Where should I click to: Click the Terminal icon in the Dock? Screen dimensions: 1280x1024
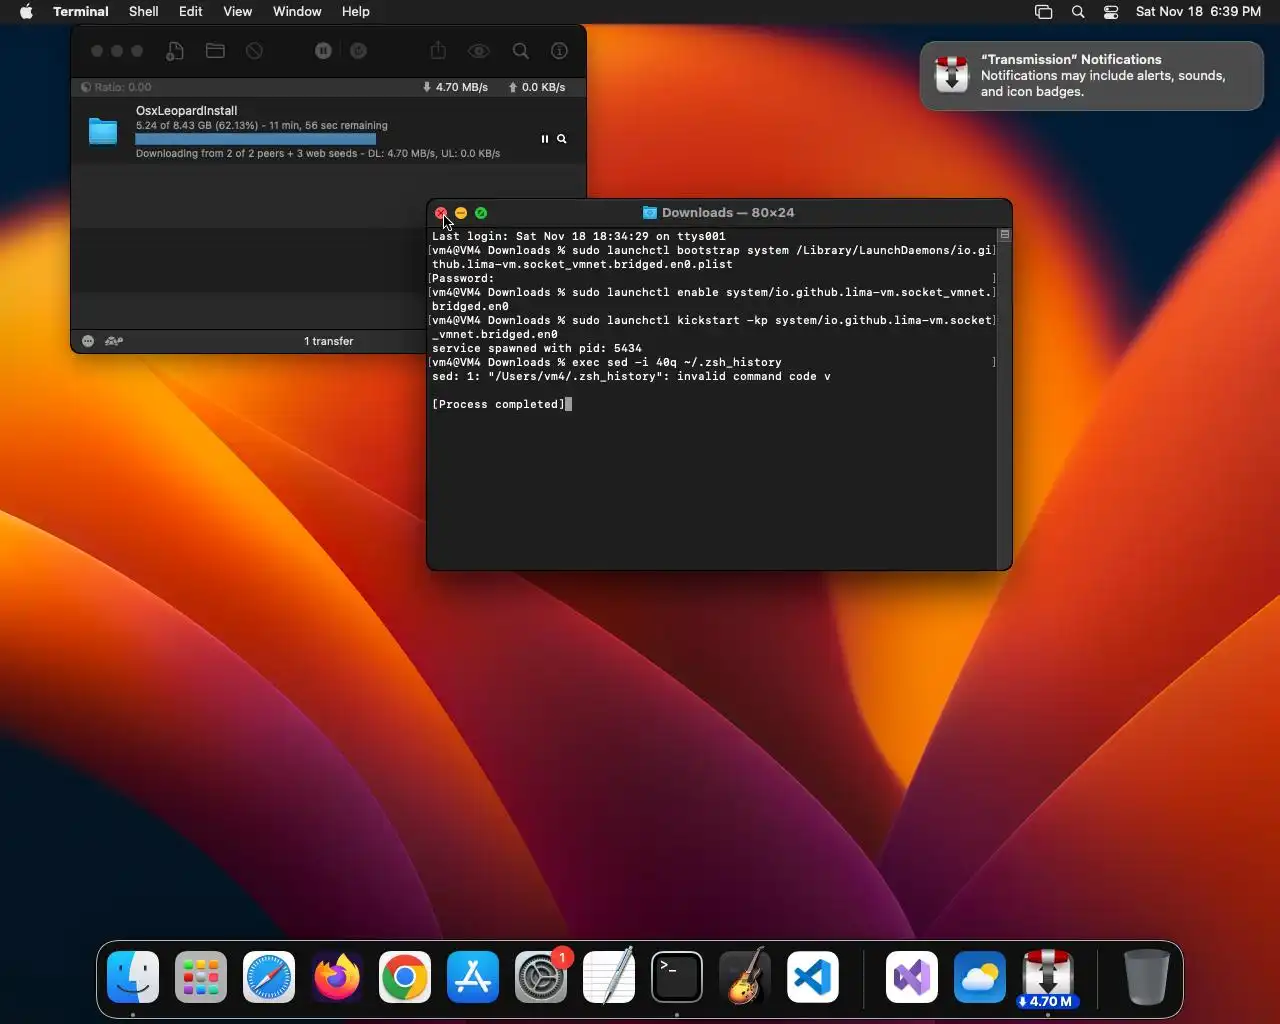[677, 977]
